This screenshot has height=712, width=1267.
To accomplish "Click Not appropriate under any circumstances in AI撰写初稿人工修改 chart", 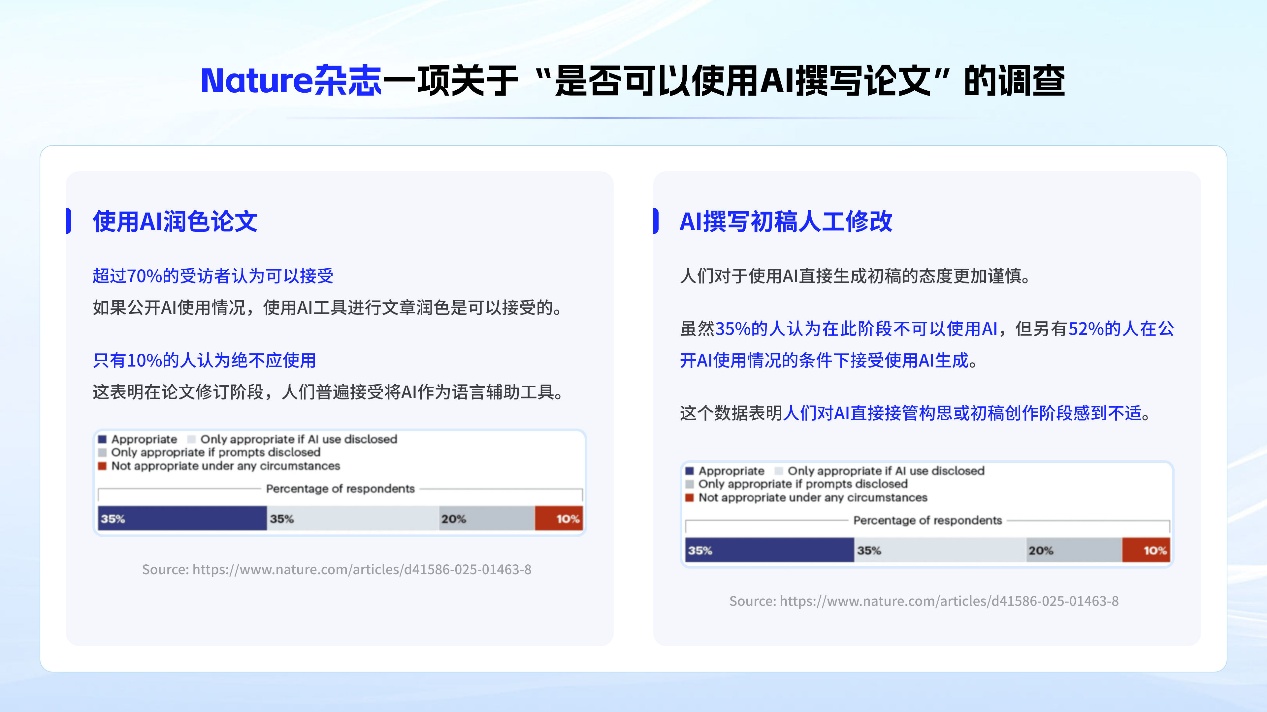I will [806, 498].
